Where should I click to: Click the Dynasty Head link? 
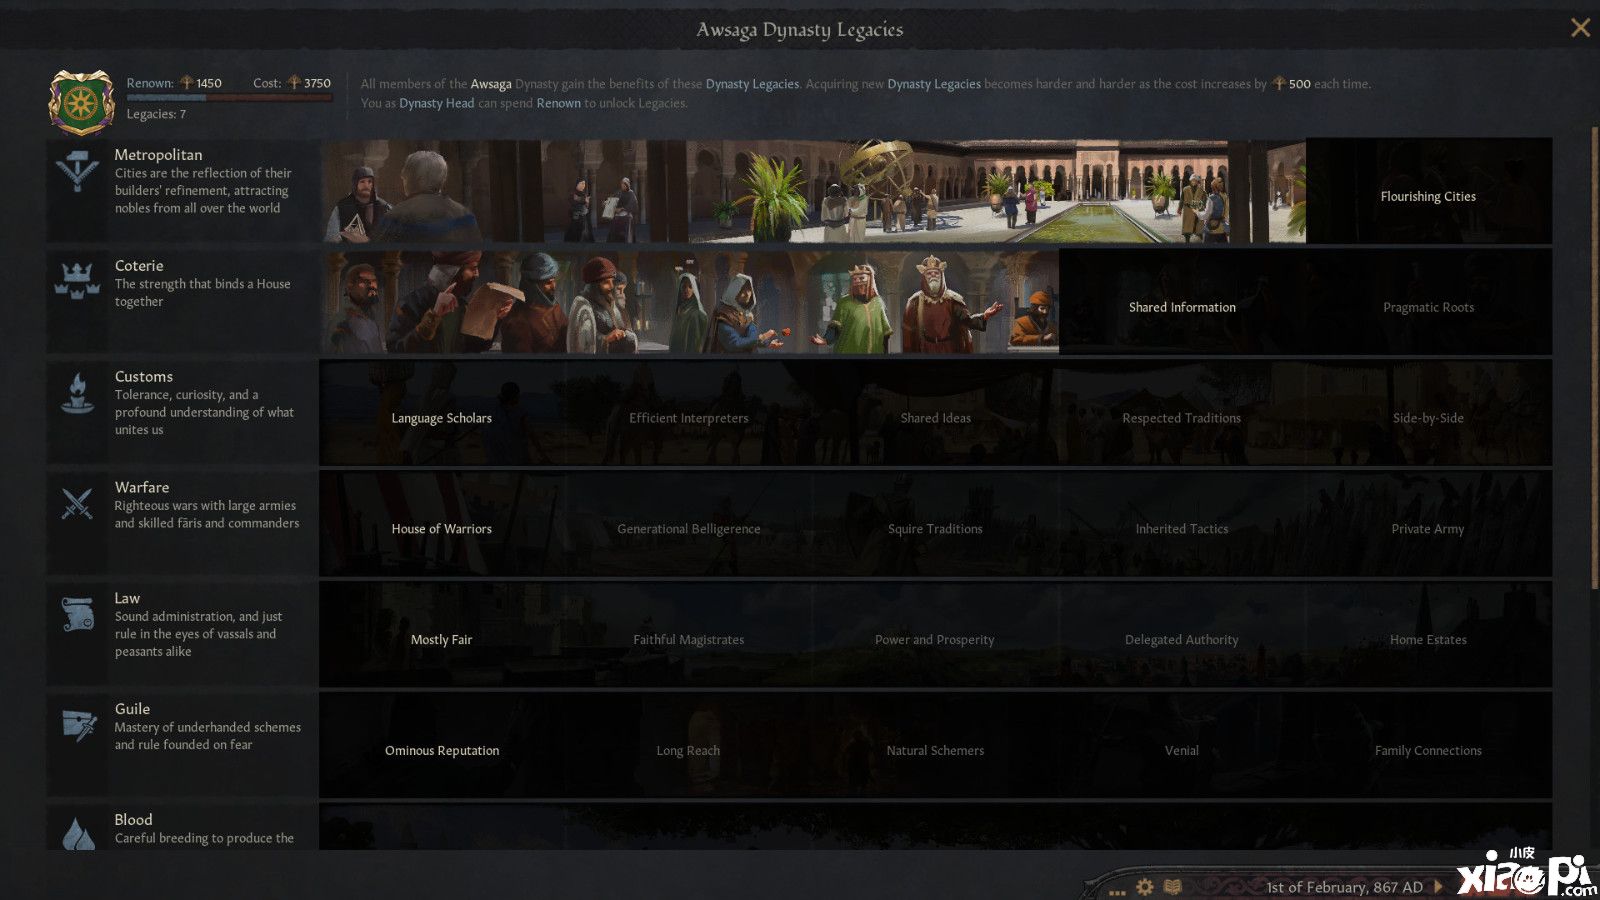click(x=437, y=103)
